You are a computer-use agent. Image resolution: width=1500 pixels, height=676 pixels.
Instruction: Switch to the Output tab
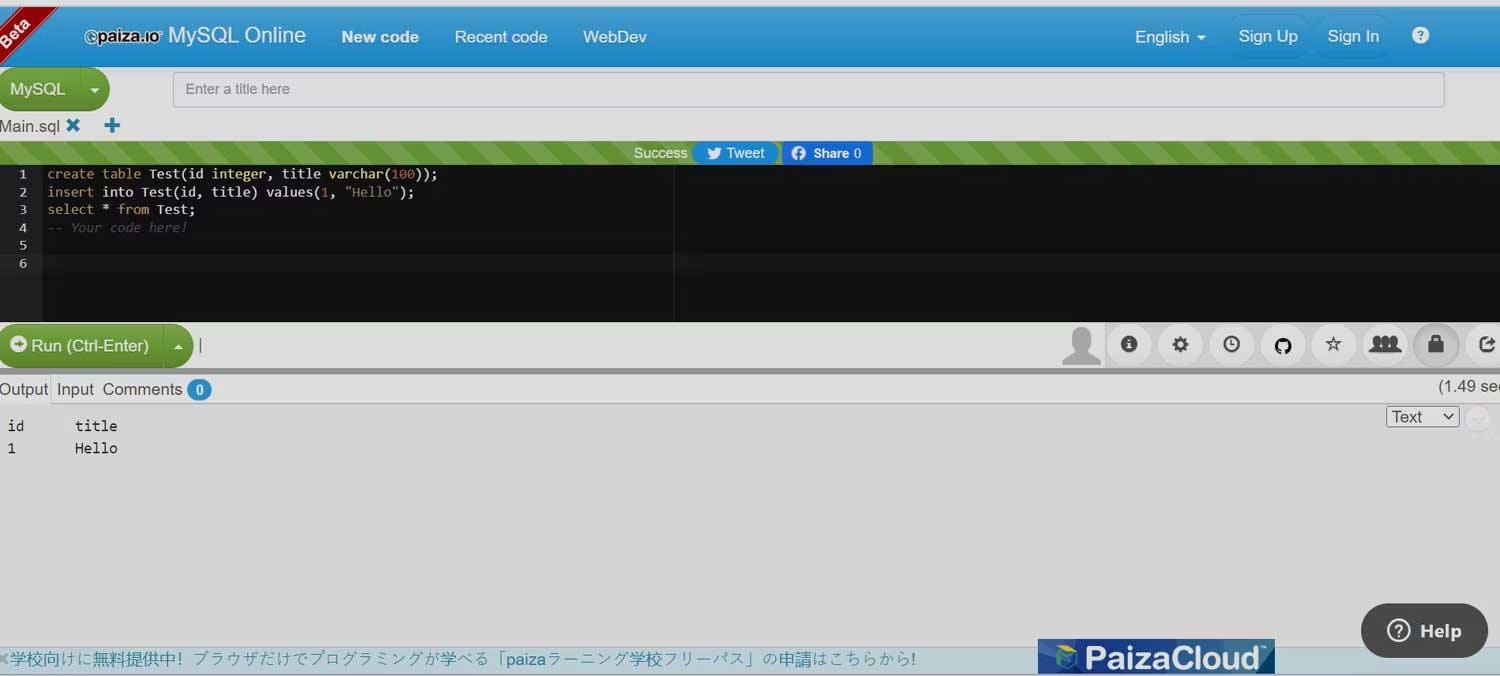[24, 389]
